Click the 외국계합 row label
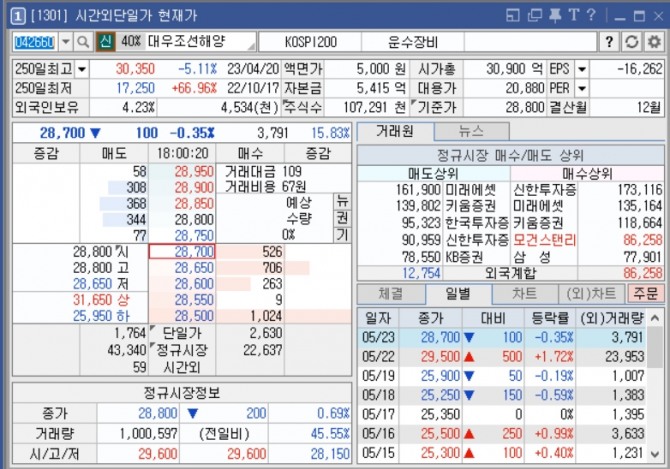This screenshot has width=670, height=469. click(510, 273)
